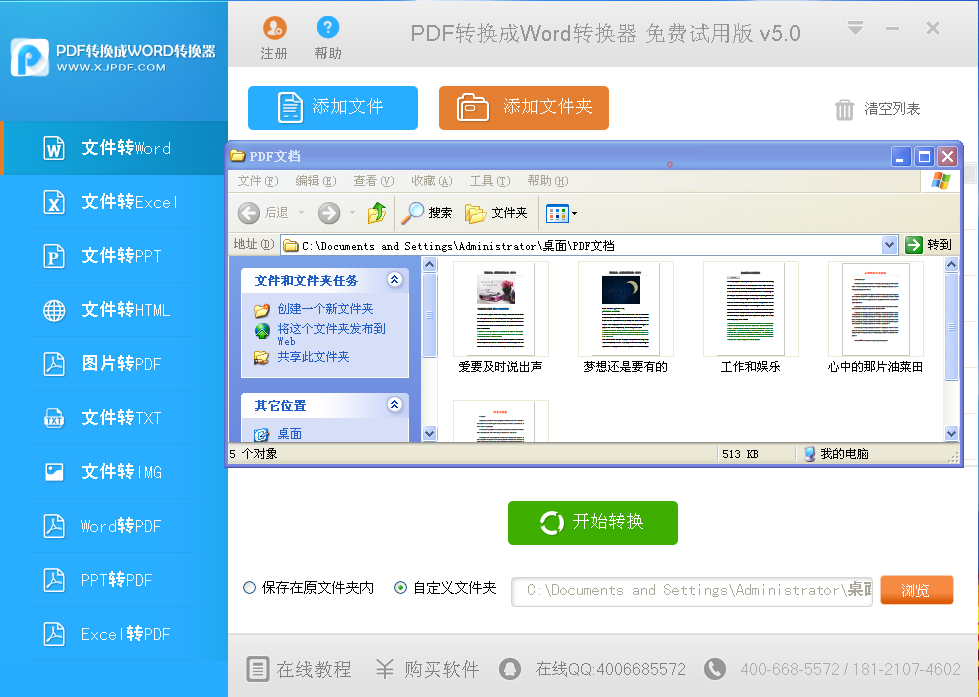
Task: Open 桌面 location link
Action: click(289, 433)
